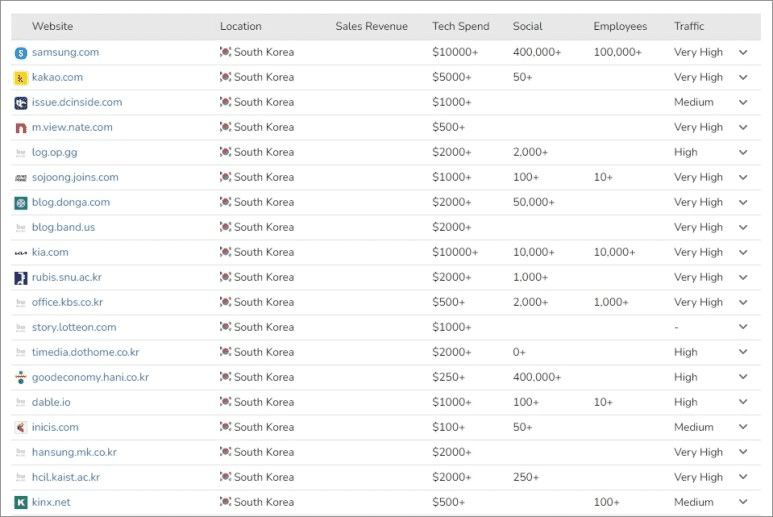
Task: Open the story.lotteon.com link
Action: click(x=74, y=327)
